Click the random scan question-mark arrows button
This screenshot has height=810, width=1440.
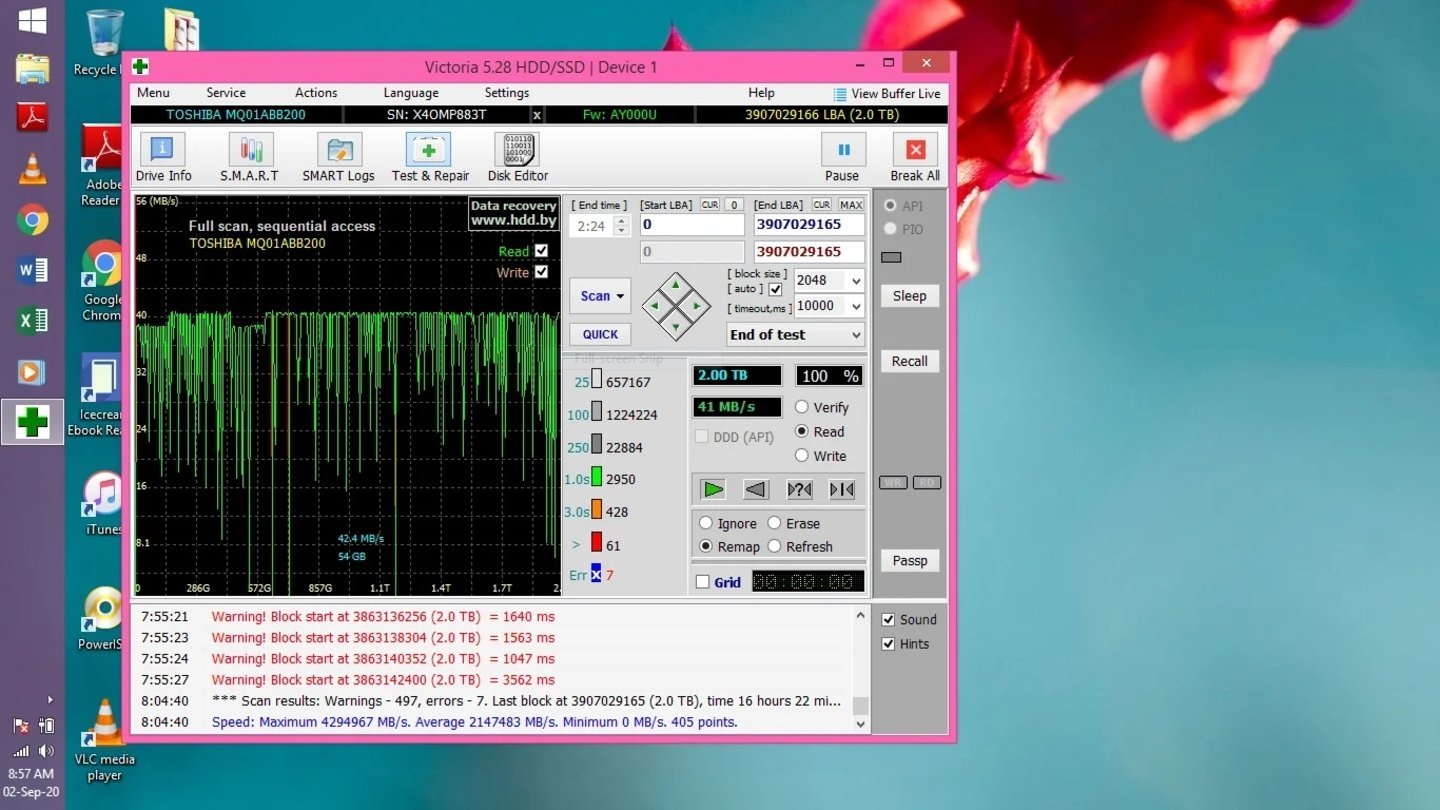[799, 489]
